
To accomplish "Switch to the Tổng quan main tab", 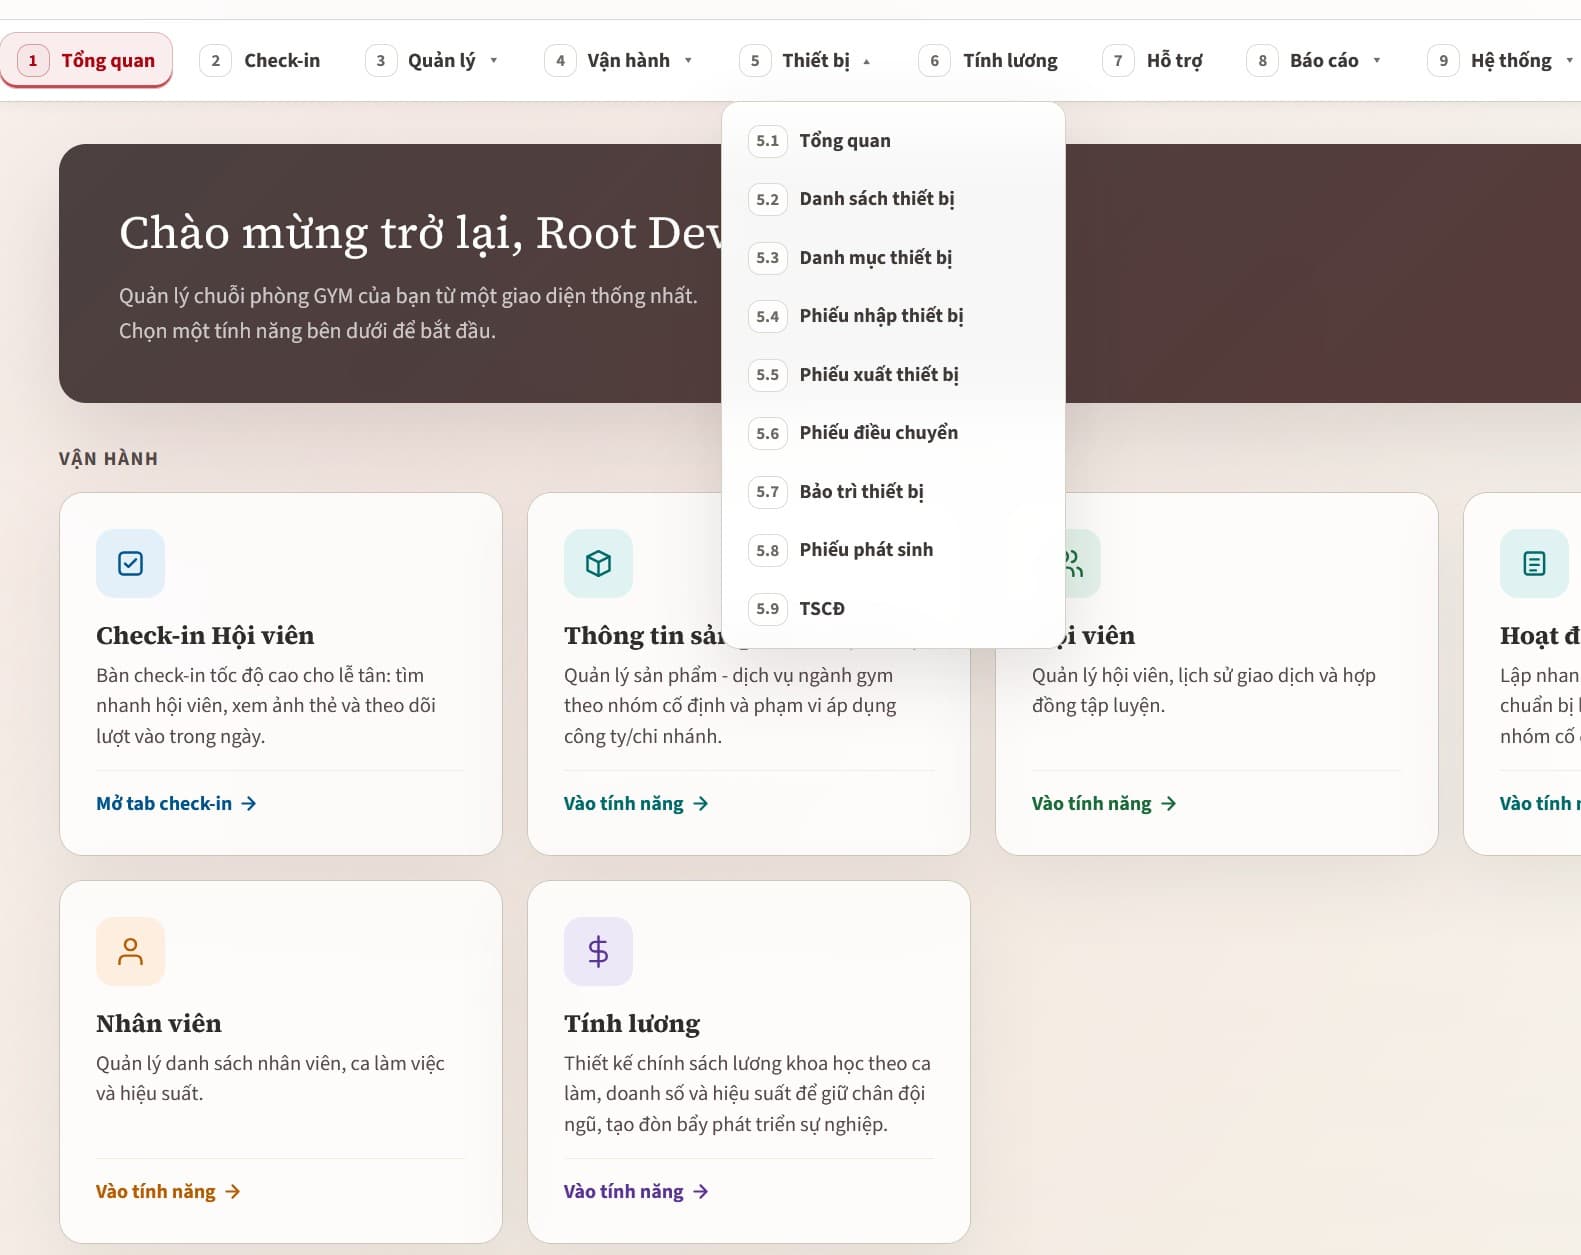I will (x=87, y=61).
